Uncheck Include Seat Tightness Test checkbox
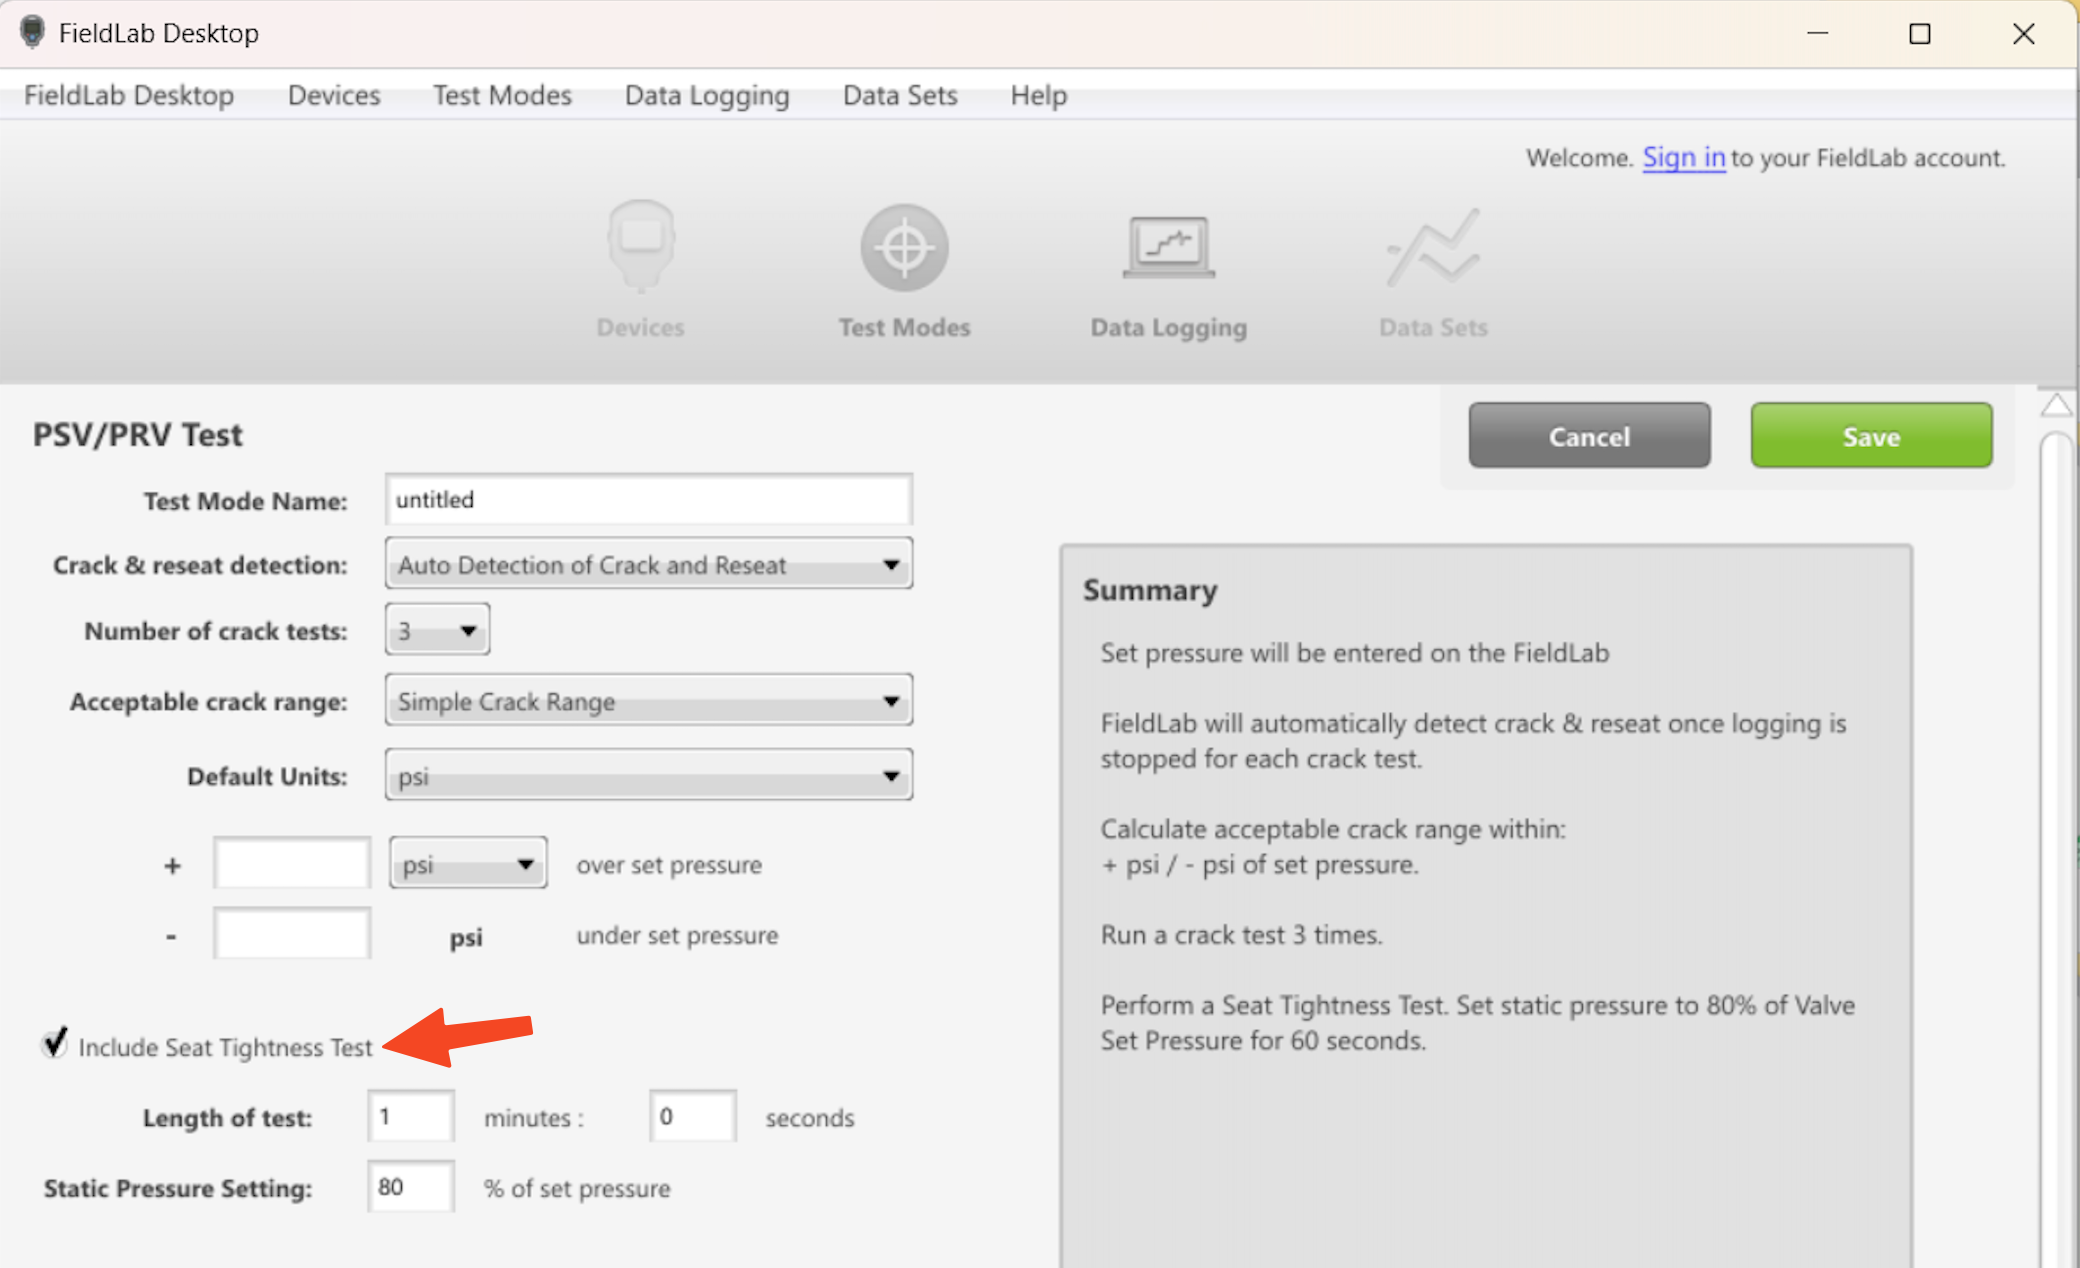This screenshot has height=1268, width=2080. (55, 1043)
